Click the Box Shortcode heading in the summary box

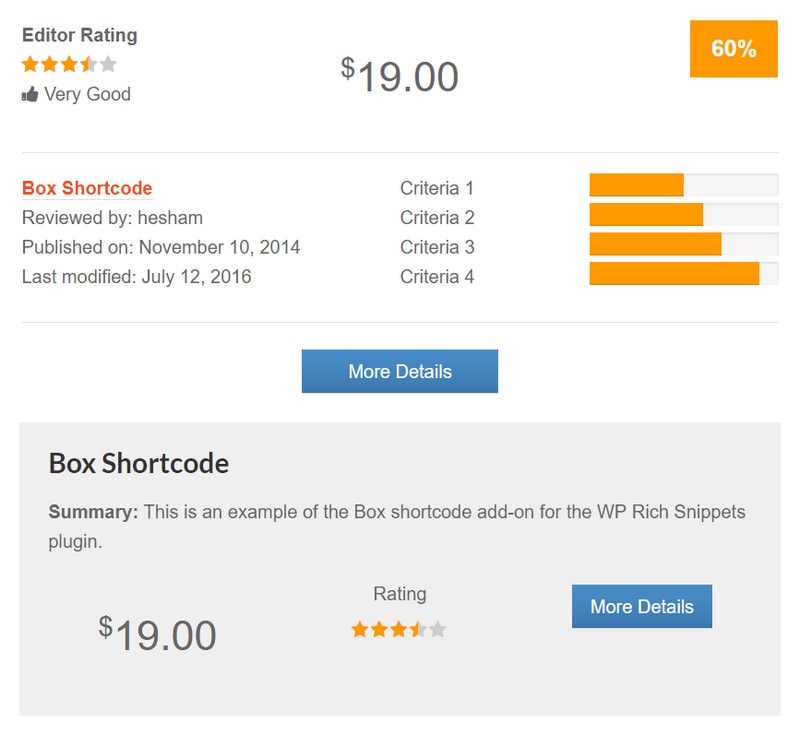point(137,463)
